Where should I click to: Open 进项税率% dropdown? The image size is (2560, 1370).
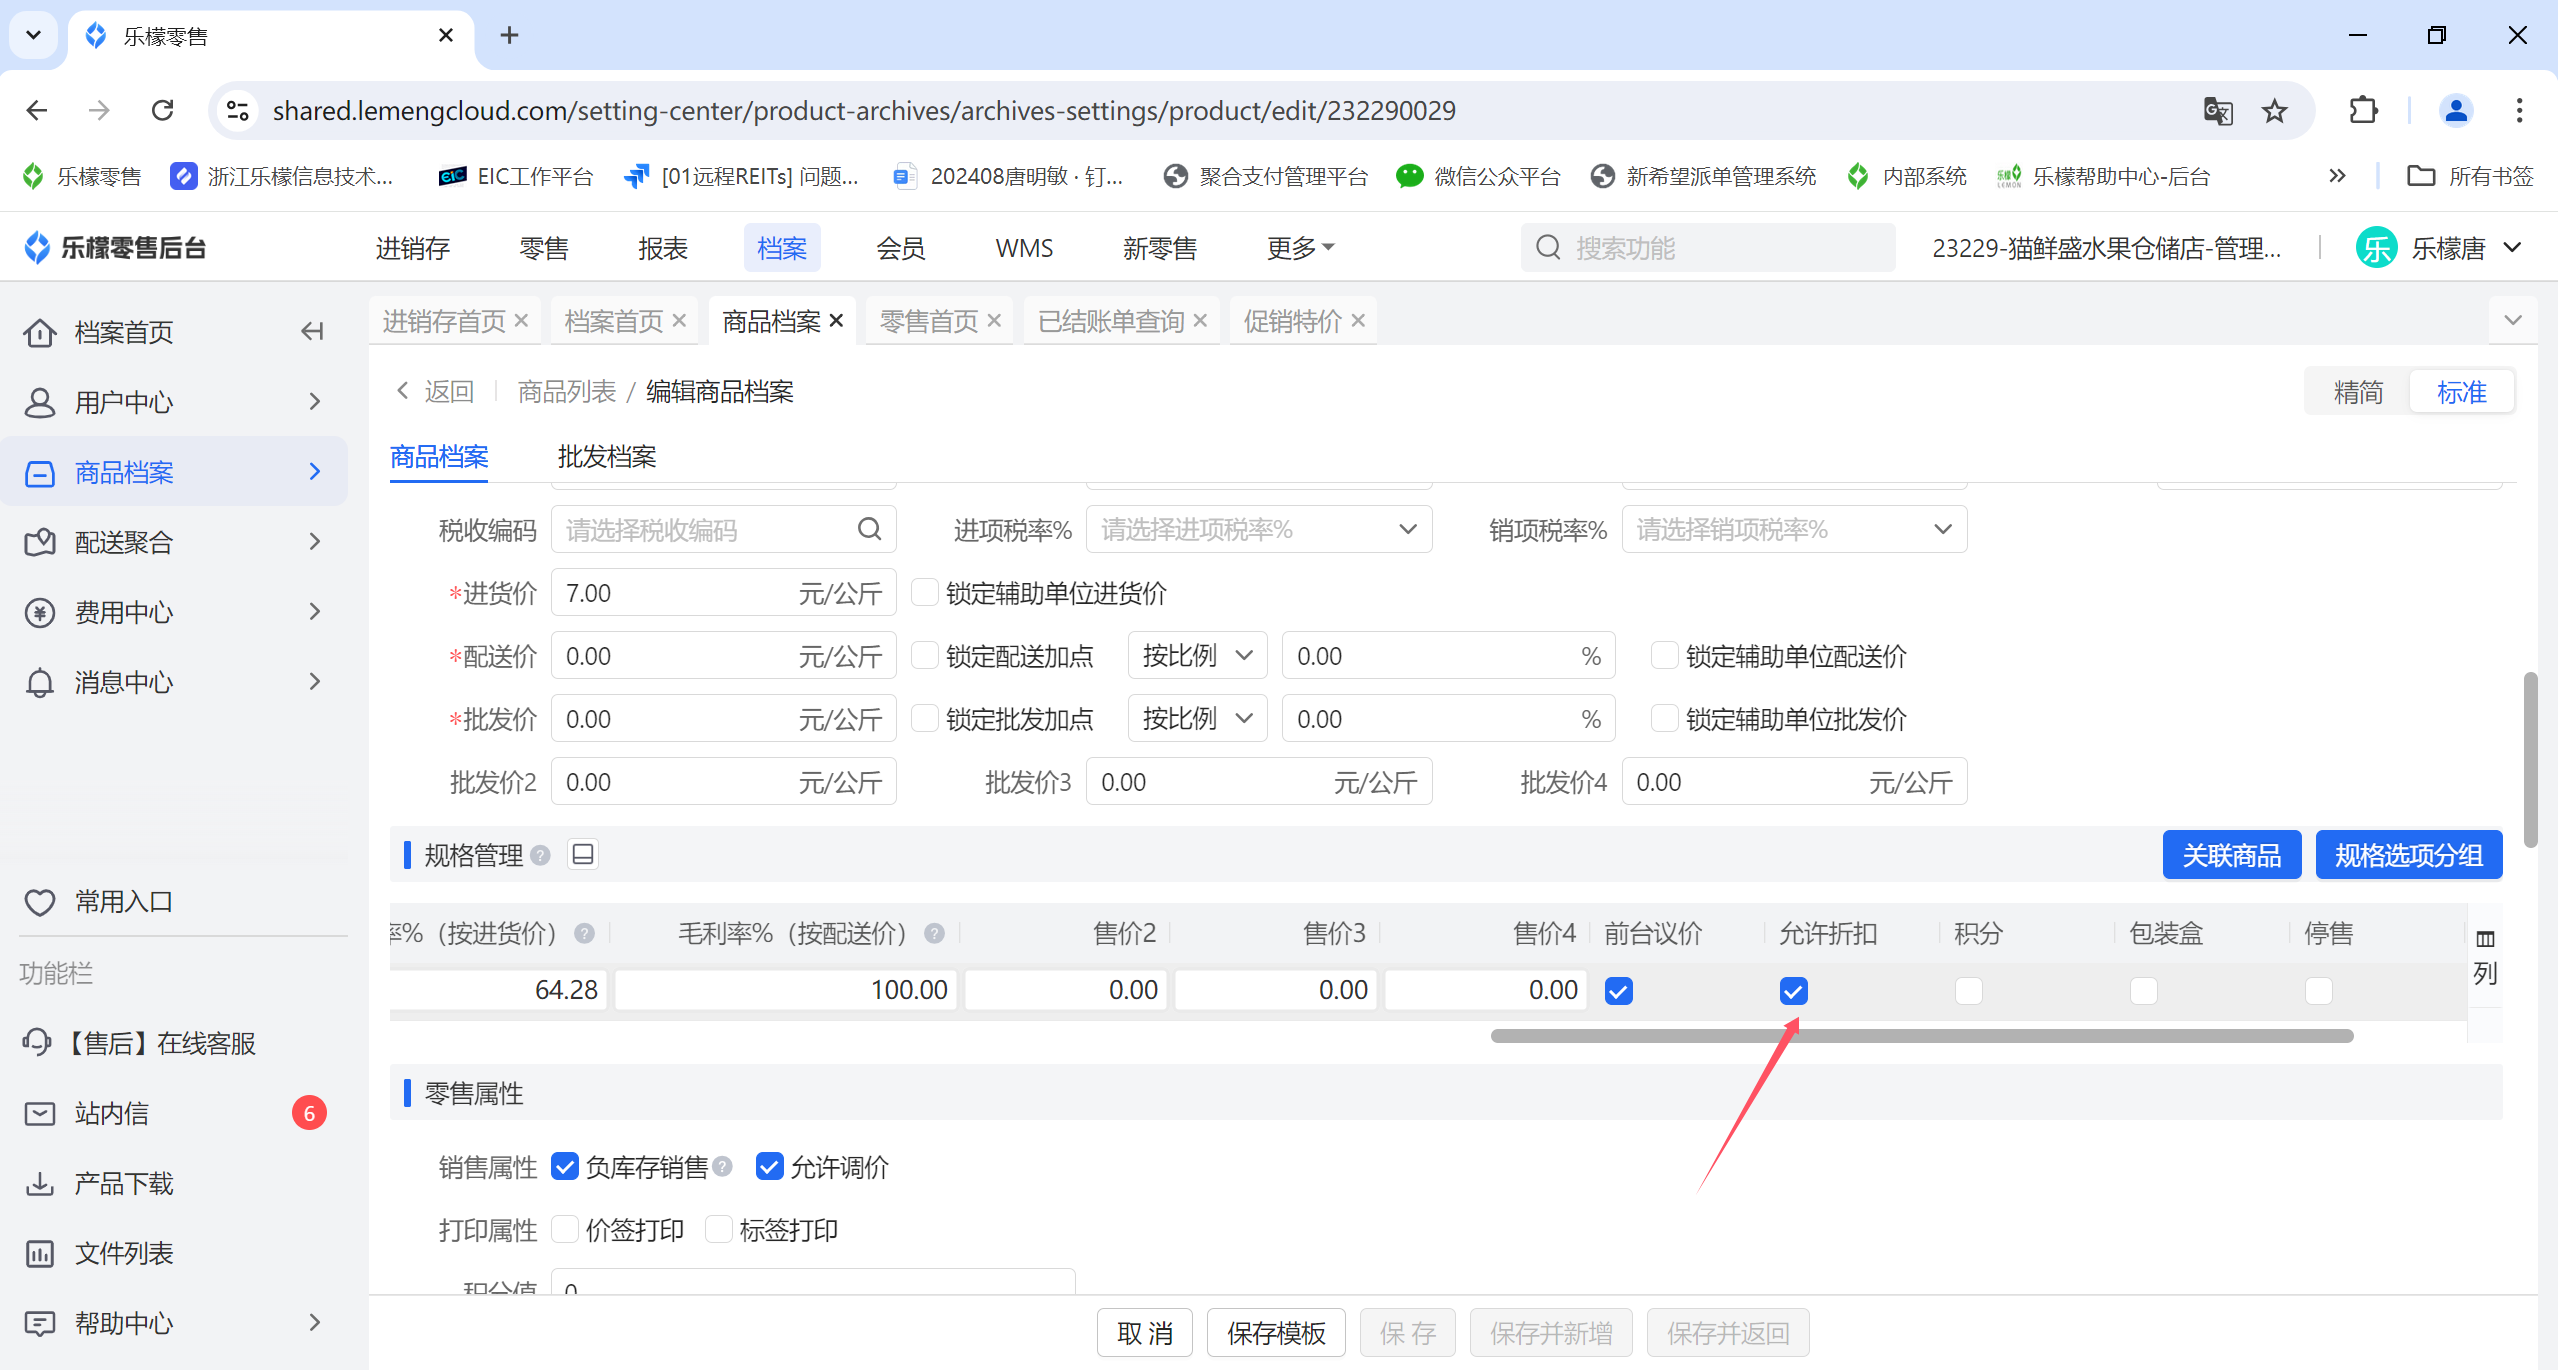click(x=1259, y=529)
